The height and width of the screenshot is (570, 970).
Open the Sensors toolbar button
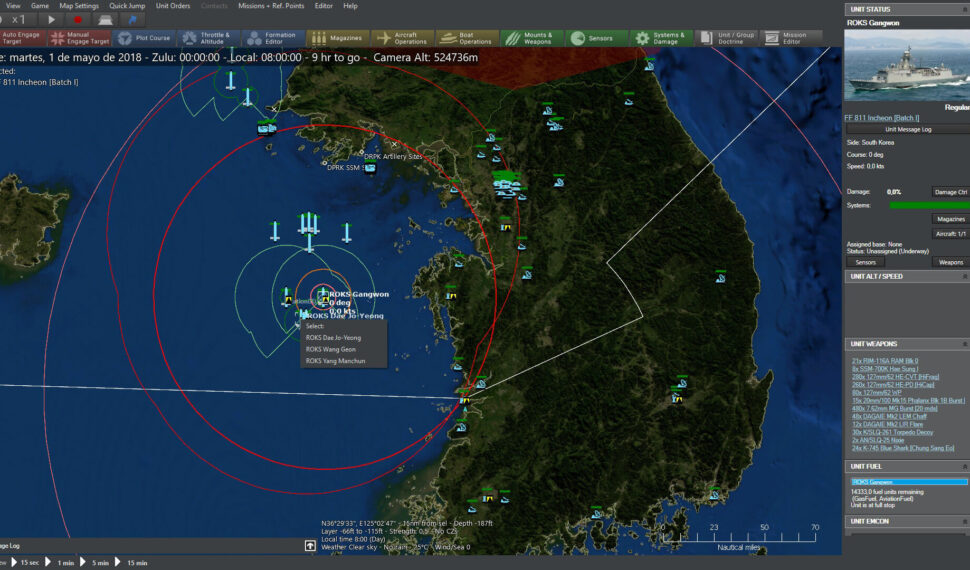pos(593,38)
